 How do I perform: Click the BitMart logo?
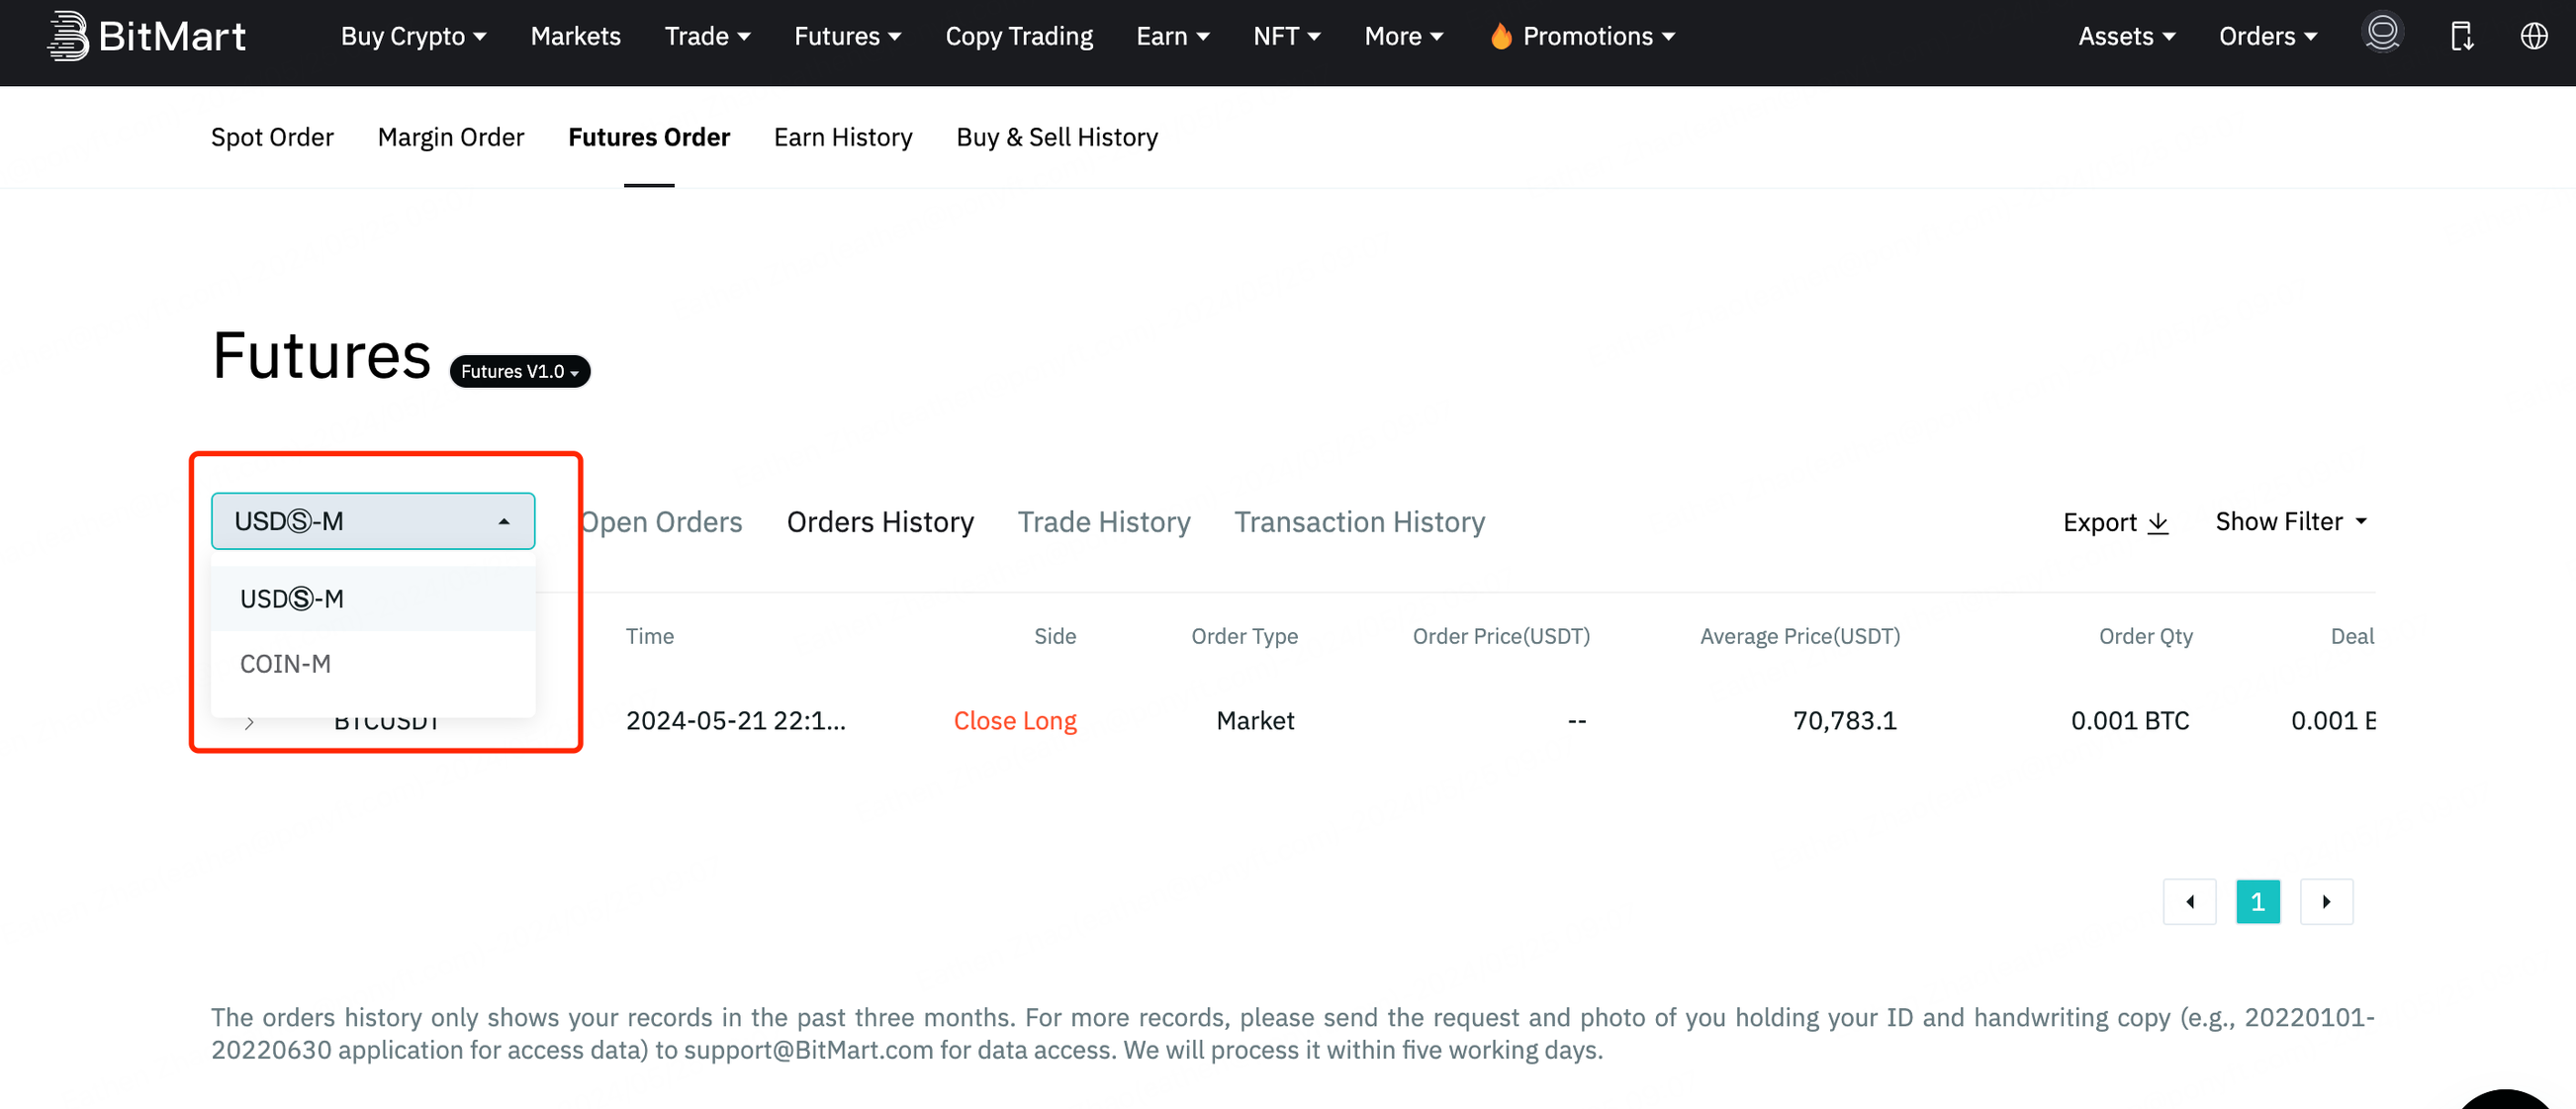pos(146,36)
